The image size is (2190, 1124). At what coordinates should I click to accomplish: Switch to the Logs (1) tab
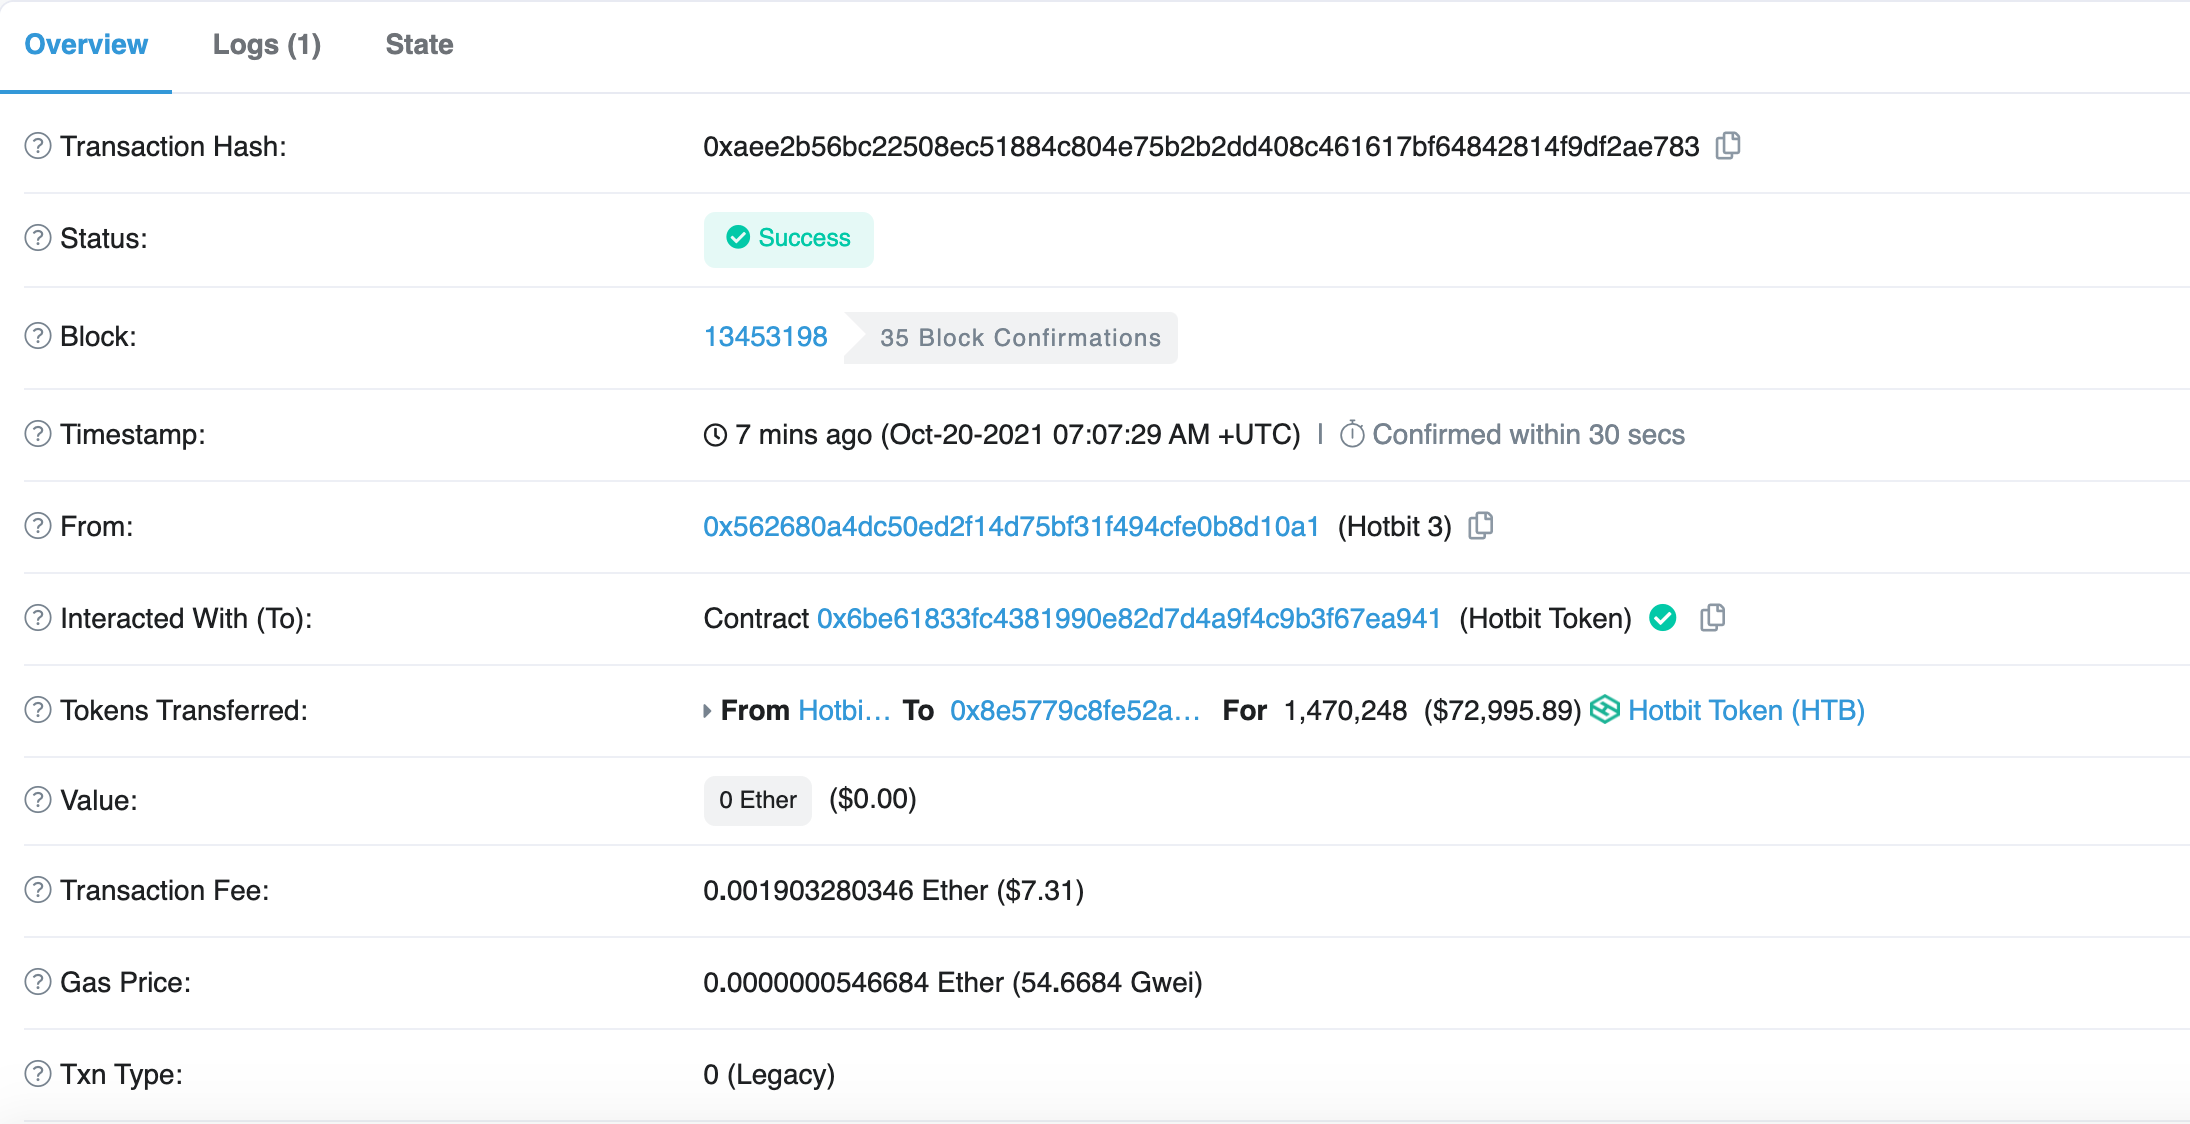266,45
